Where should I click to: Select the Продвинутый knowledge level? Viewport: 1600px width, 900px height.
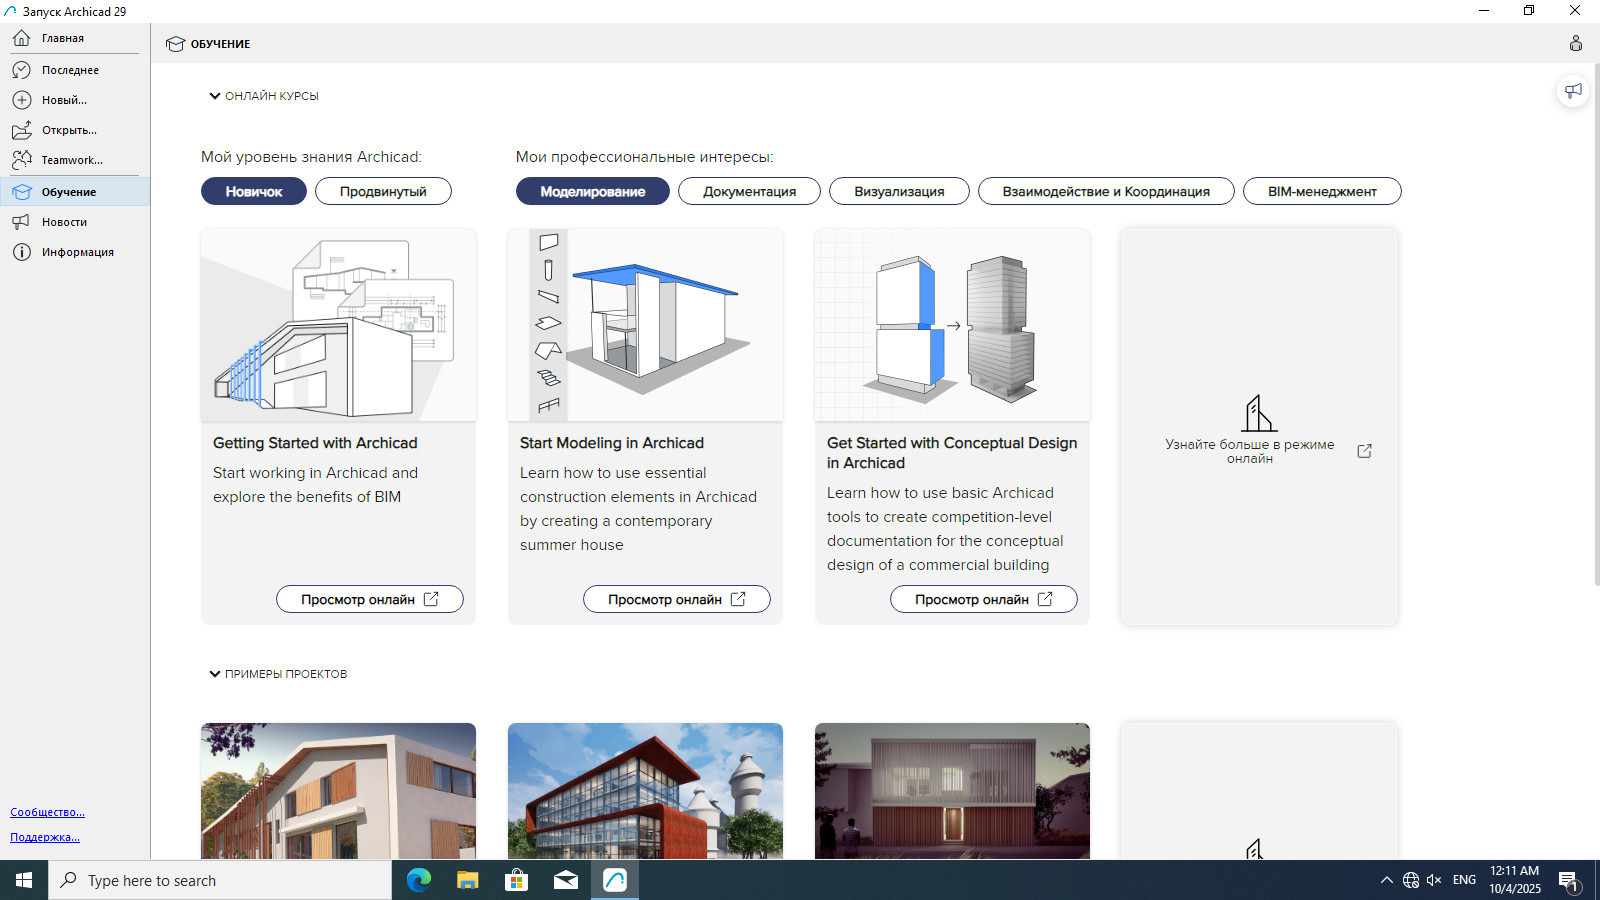(383, 191)
